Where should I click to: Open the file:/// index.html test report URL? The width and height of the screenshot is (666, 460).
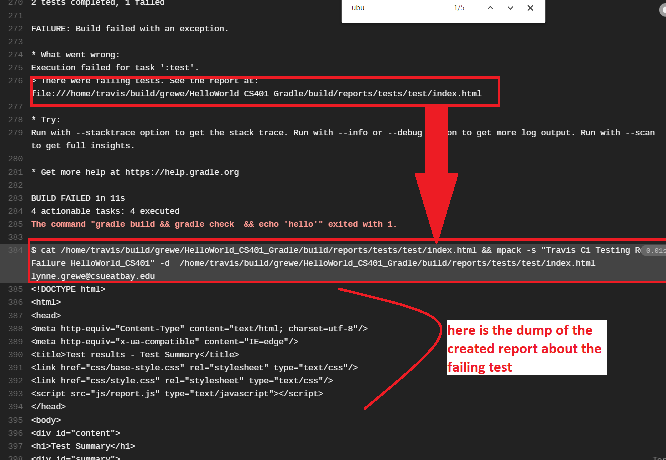(256, 93)
